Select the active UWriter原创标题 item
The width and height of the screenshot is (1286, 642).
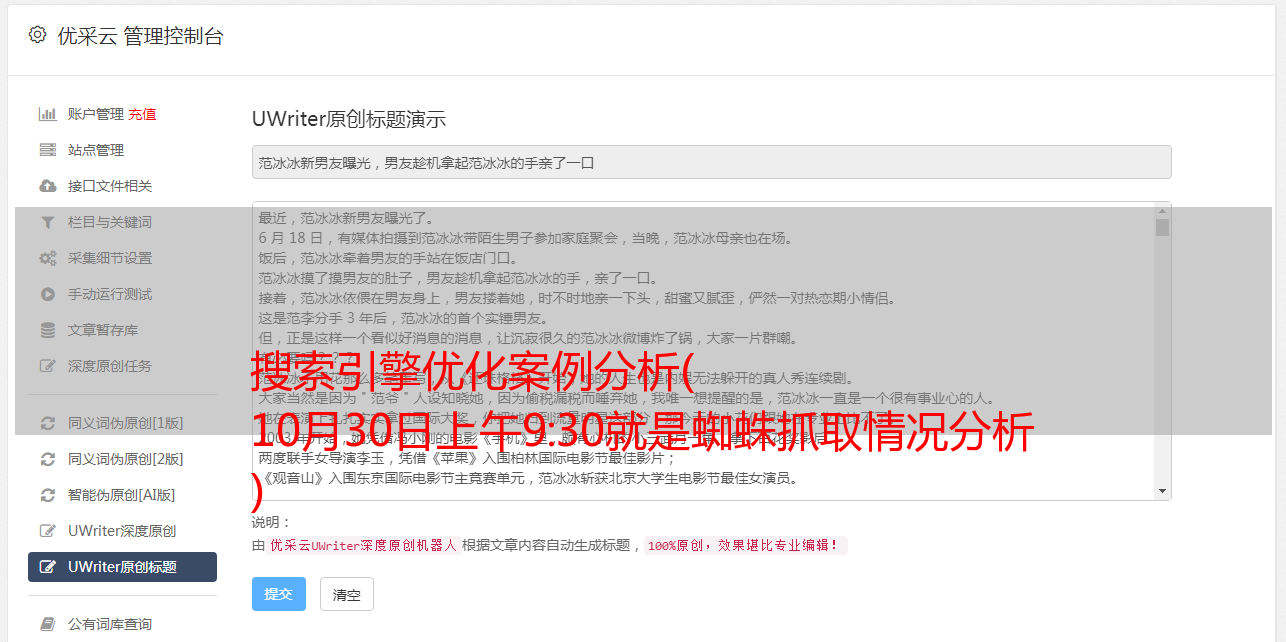(x=122, y=567)
